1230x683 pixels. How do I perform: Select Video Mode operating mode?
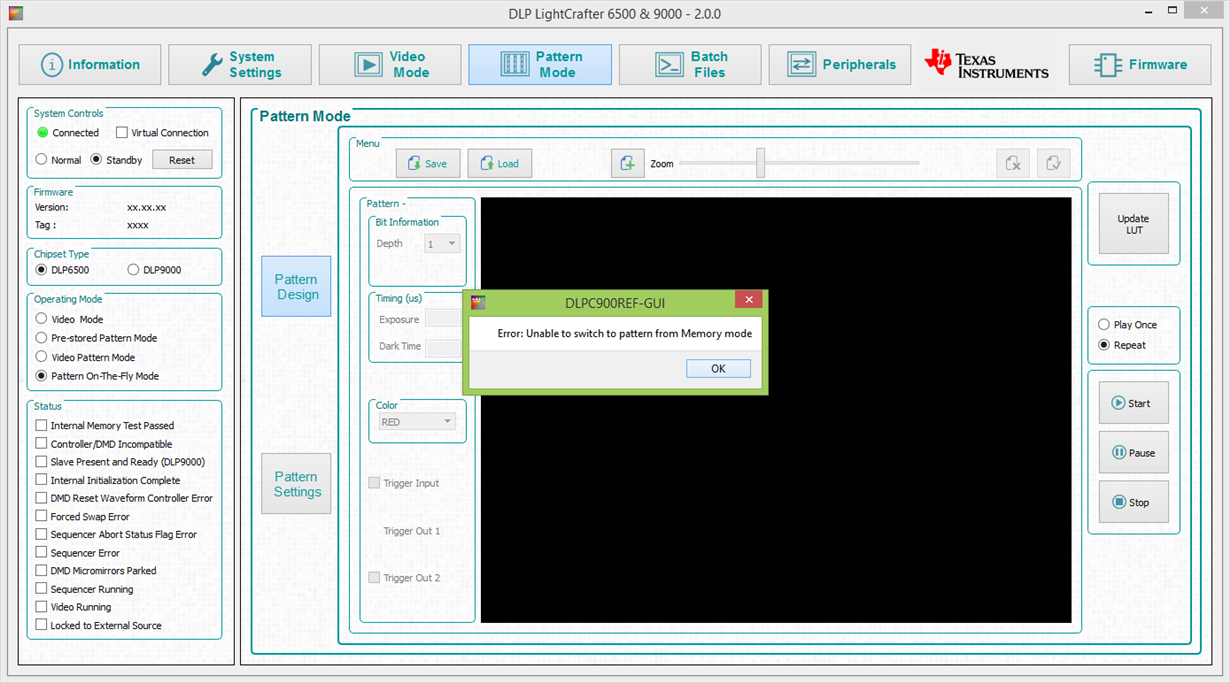click(41, 319)
